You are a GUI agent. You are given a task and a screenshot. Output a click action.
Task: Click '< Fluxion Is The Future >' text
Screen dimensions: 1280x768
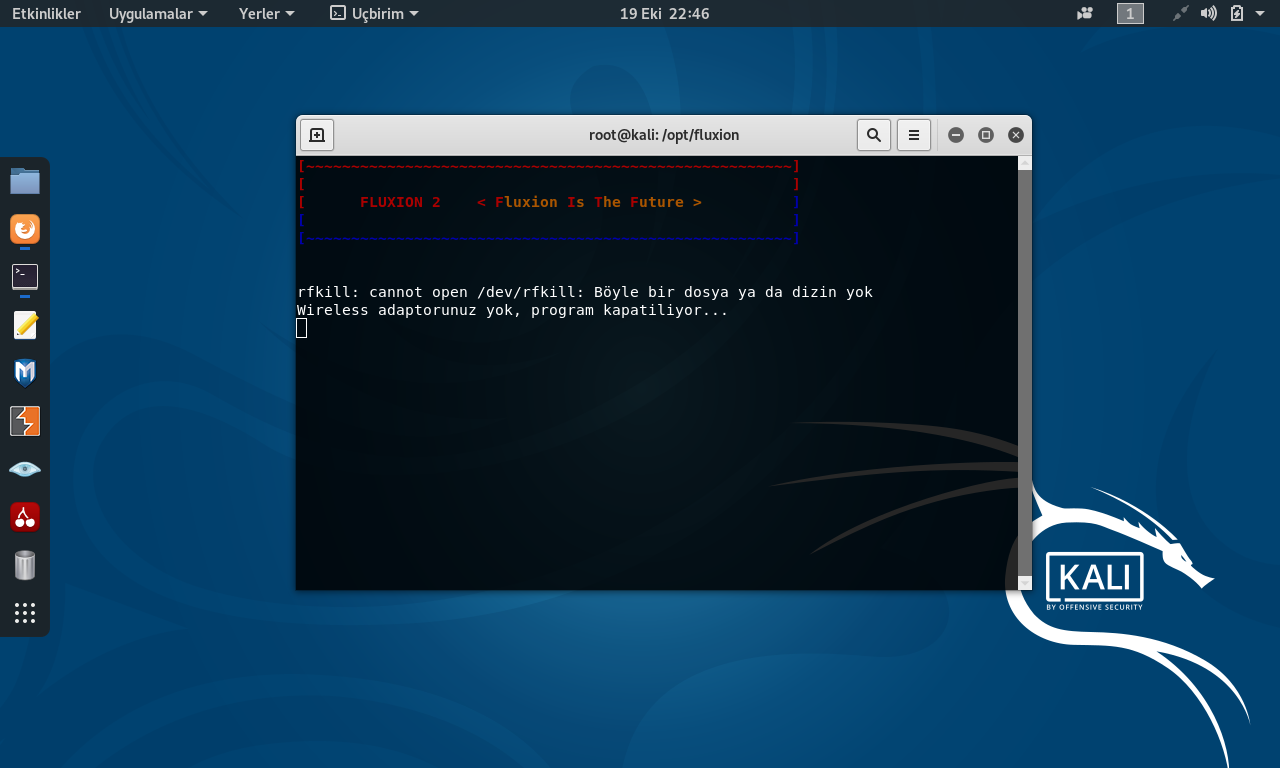589,202
